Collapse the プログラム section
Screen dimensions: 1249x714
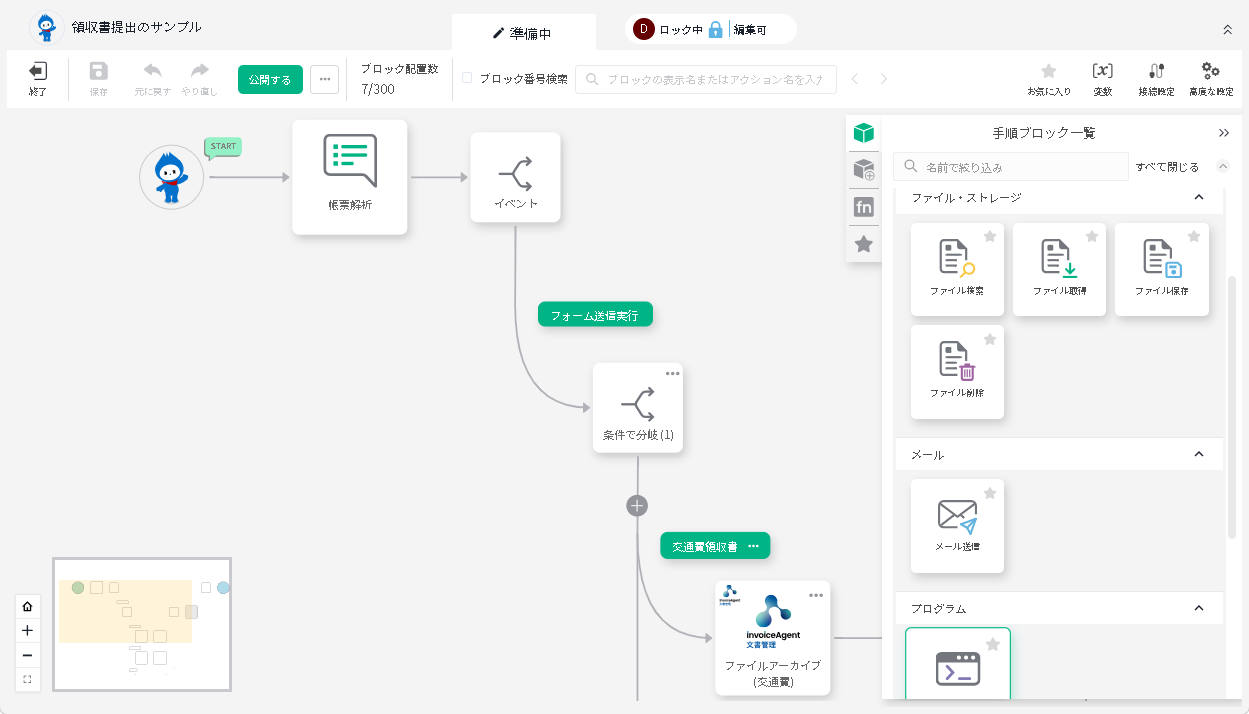pos(1199,608)
